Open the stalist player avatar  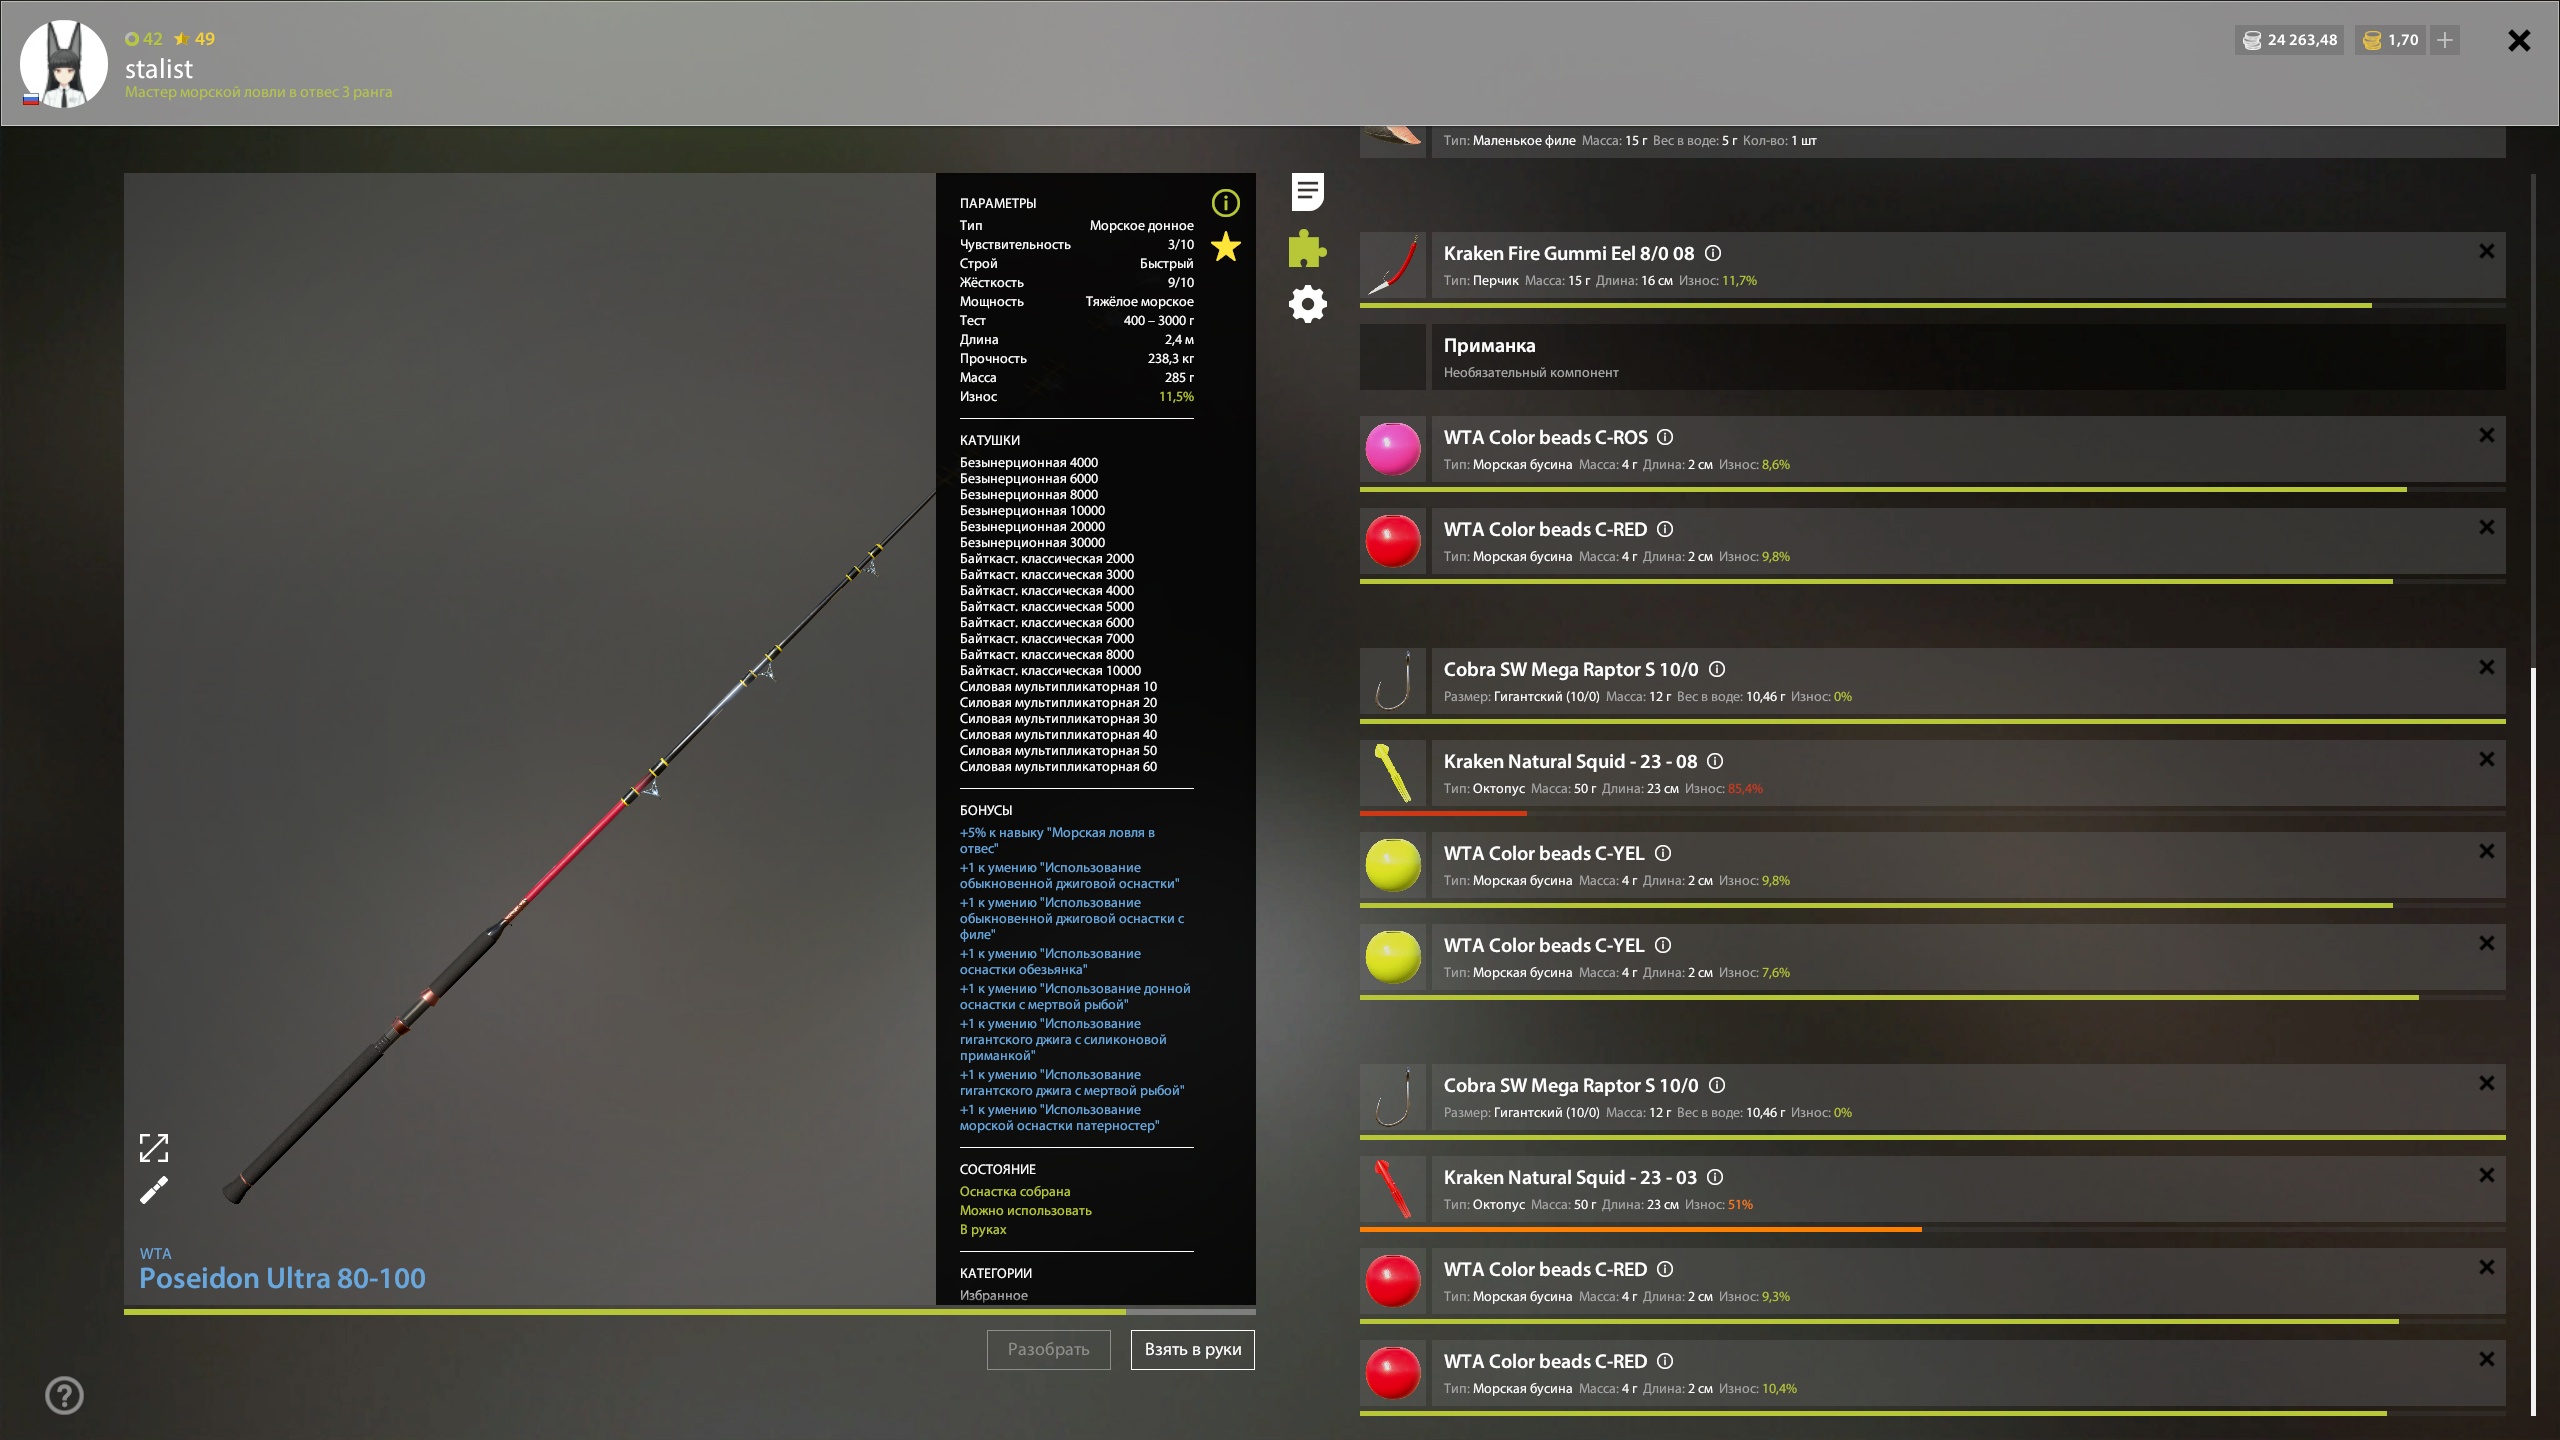pos(64,64)
